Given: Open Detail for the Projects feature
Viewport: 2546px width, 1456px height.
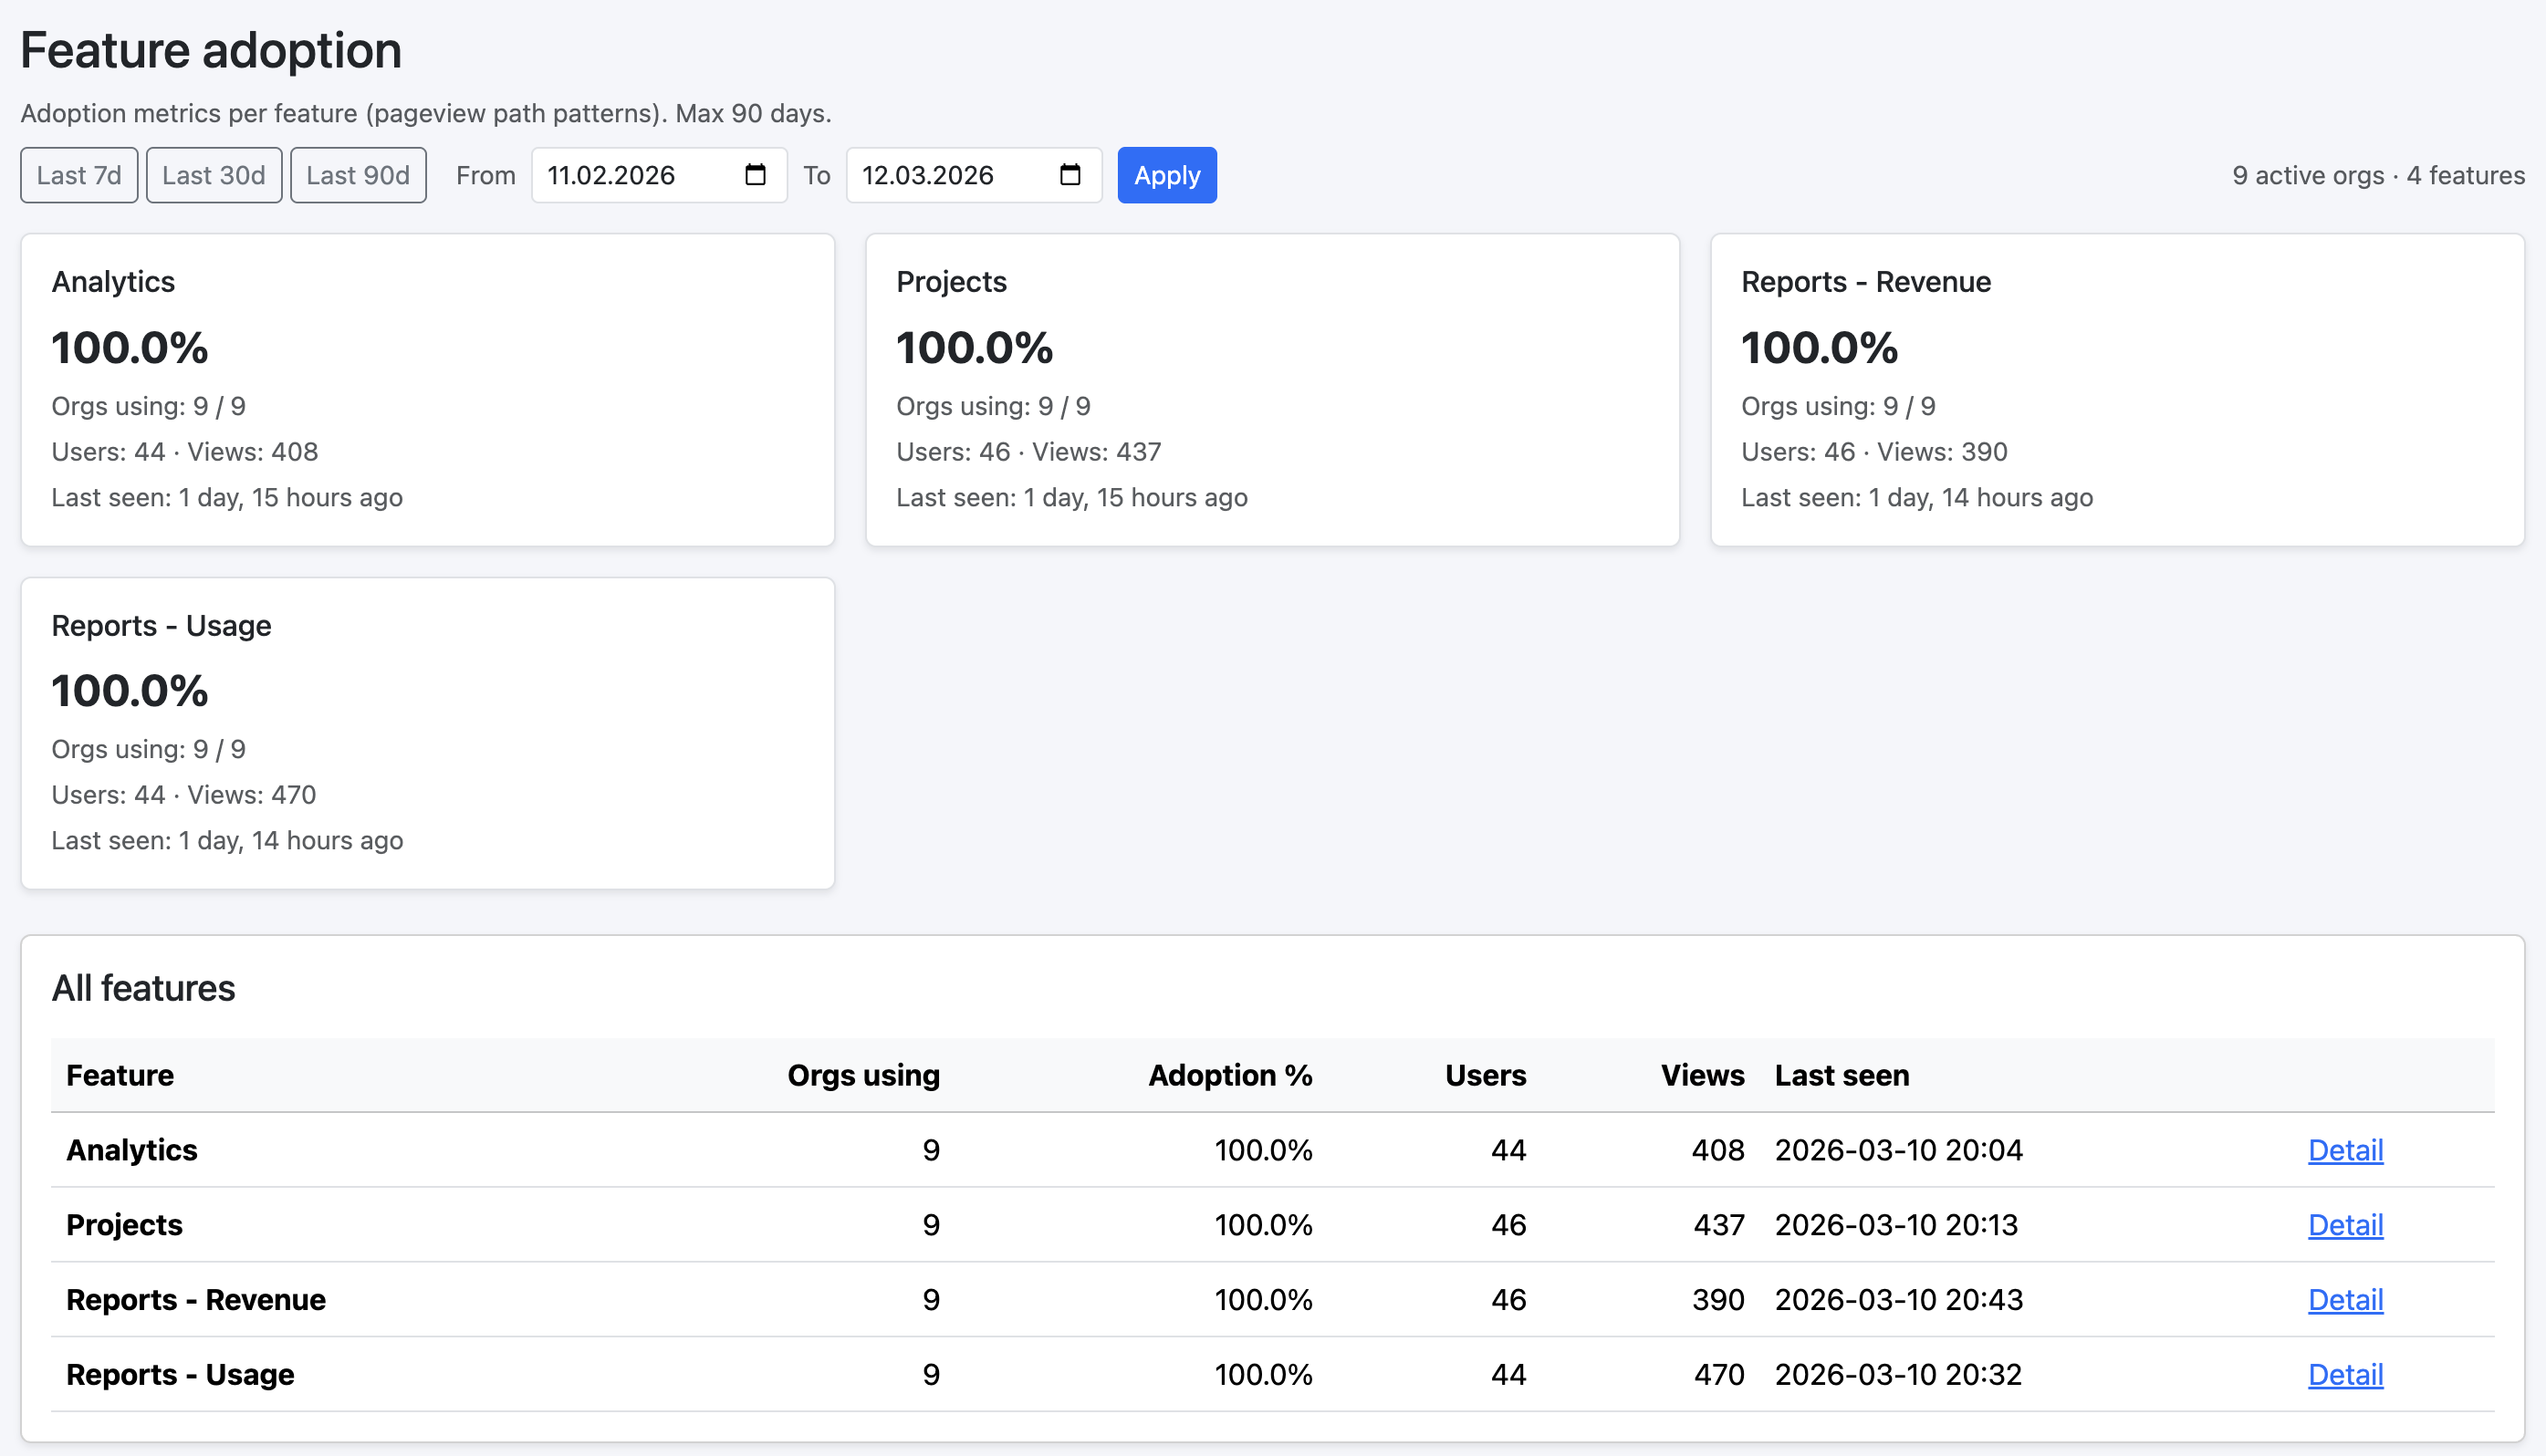Looking at the screenshot, I should 2345,1224.
